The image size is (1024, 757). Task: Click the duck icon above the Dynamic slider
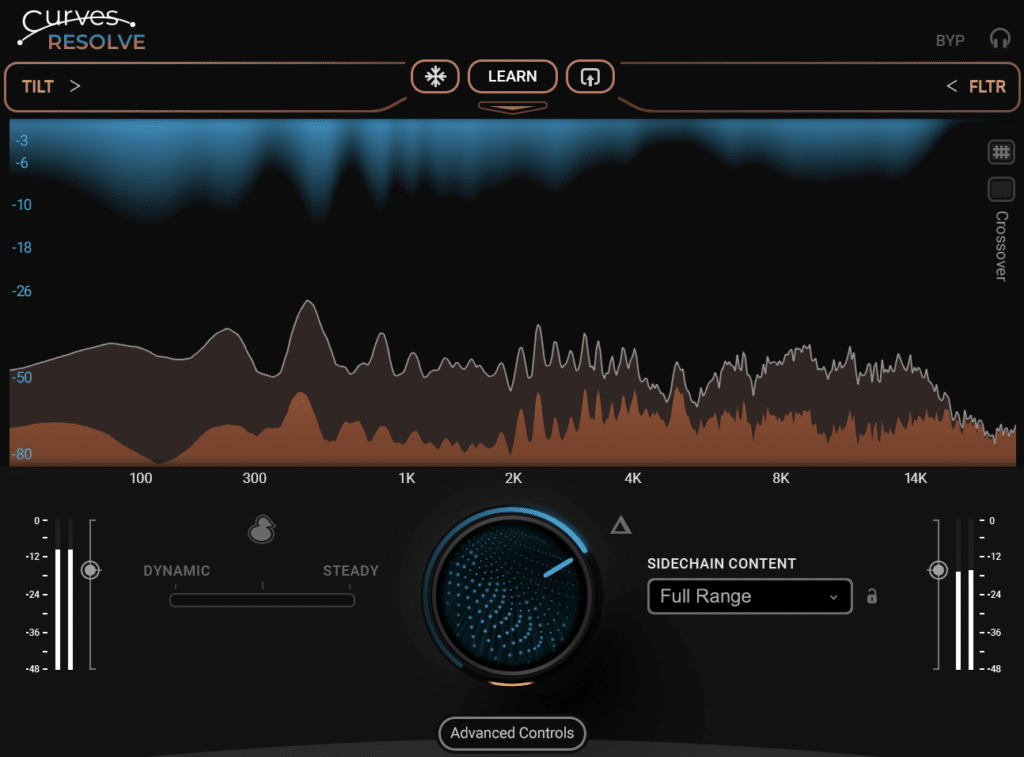260,529
